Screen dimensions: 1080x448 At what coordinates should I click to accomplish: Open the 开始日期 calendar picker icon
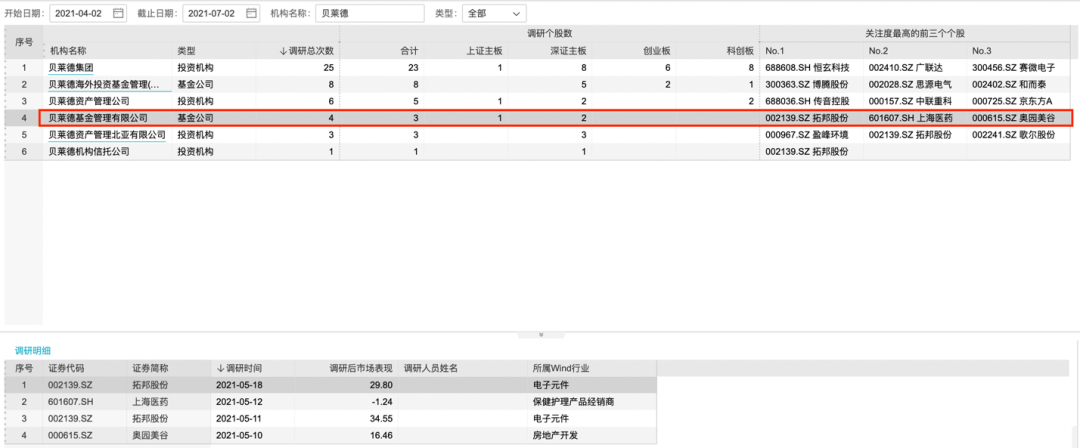(119, 14)
